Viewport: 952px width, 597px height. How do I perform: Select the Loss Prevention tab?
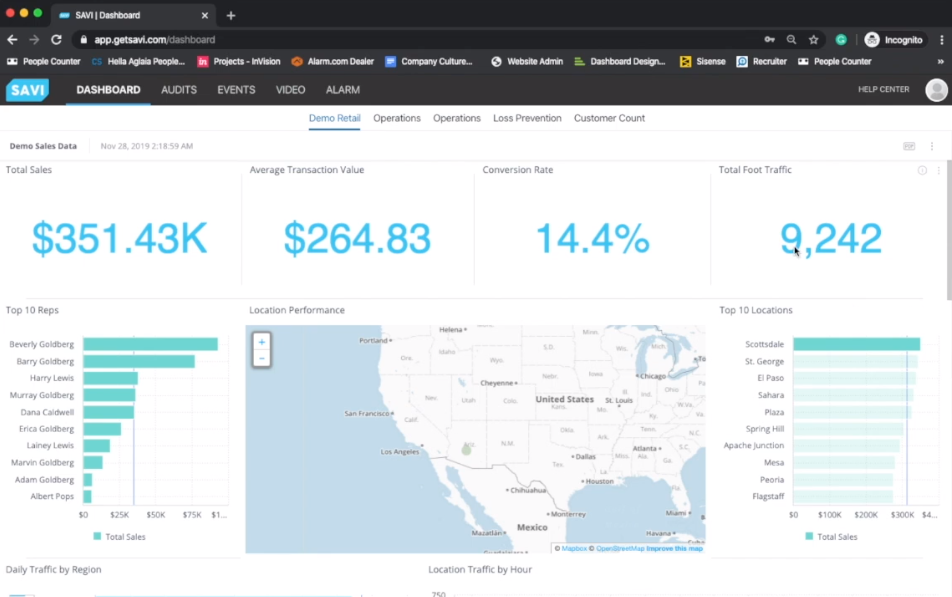coord(527,118)
